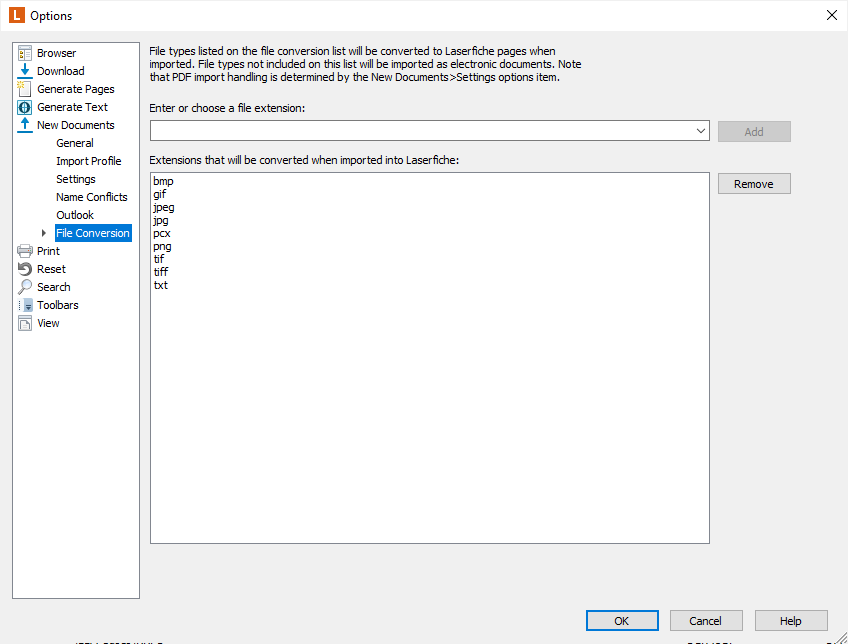848x644 pixels.
Task: Expand the File Conversion tree node
Action: pos(44,233)
